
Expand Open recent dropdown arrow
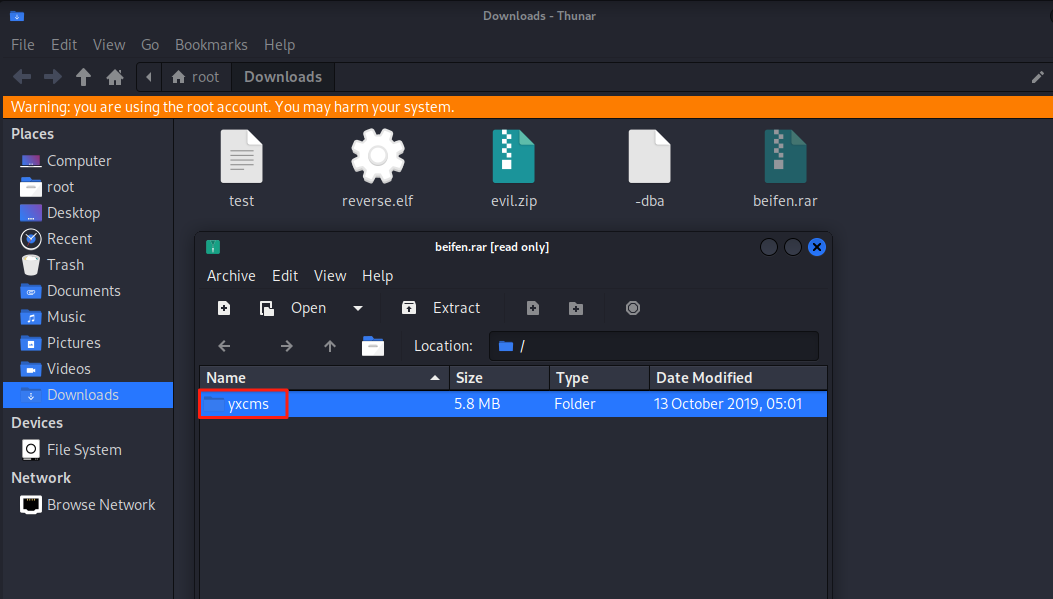coord(358,308)
